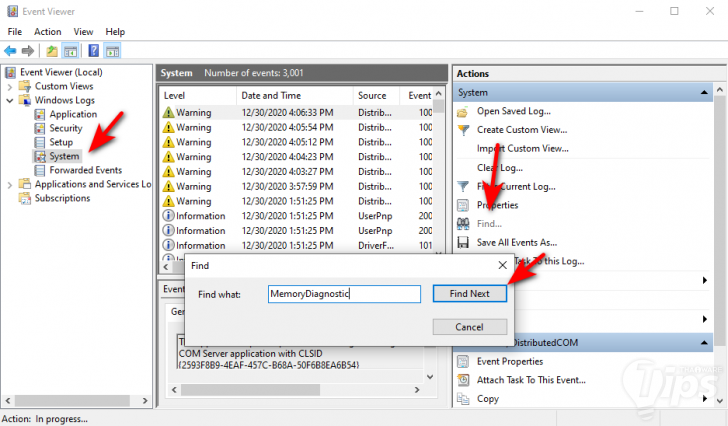Sort by the Level column header
This screenshot has width=728, height=426.
coord(198,96)
